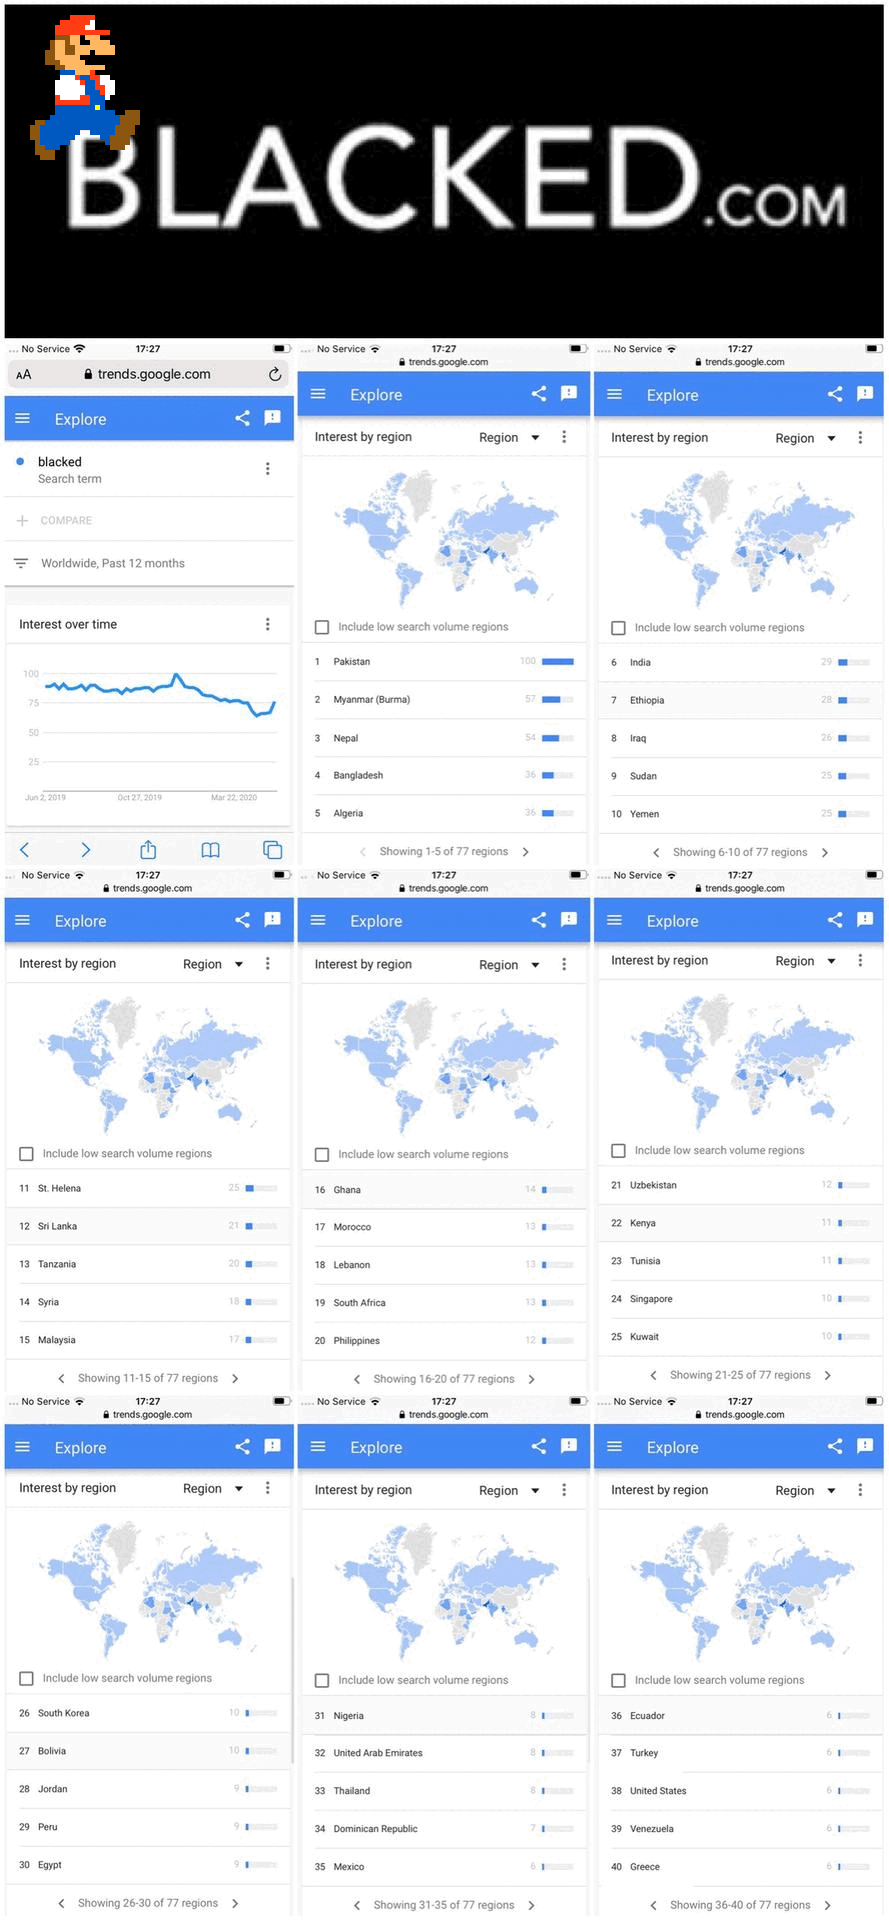The width and height of the screenshot is (889, 1920).
Task: Click feedback icon in Explore header above India list
Action: coord(865,394)
